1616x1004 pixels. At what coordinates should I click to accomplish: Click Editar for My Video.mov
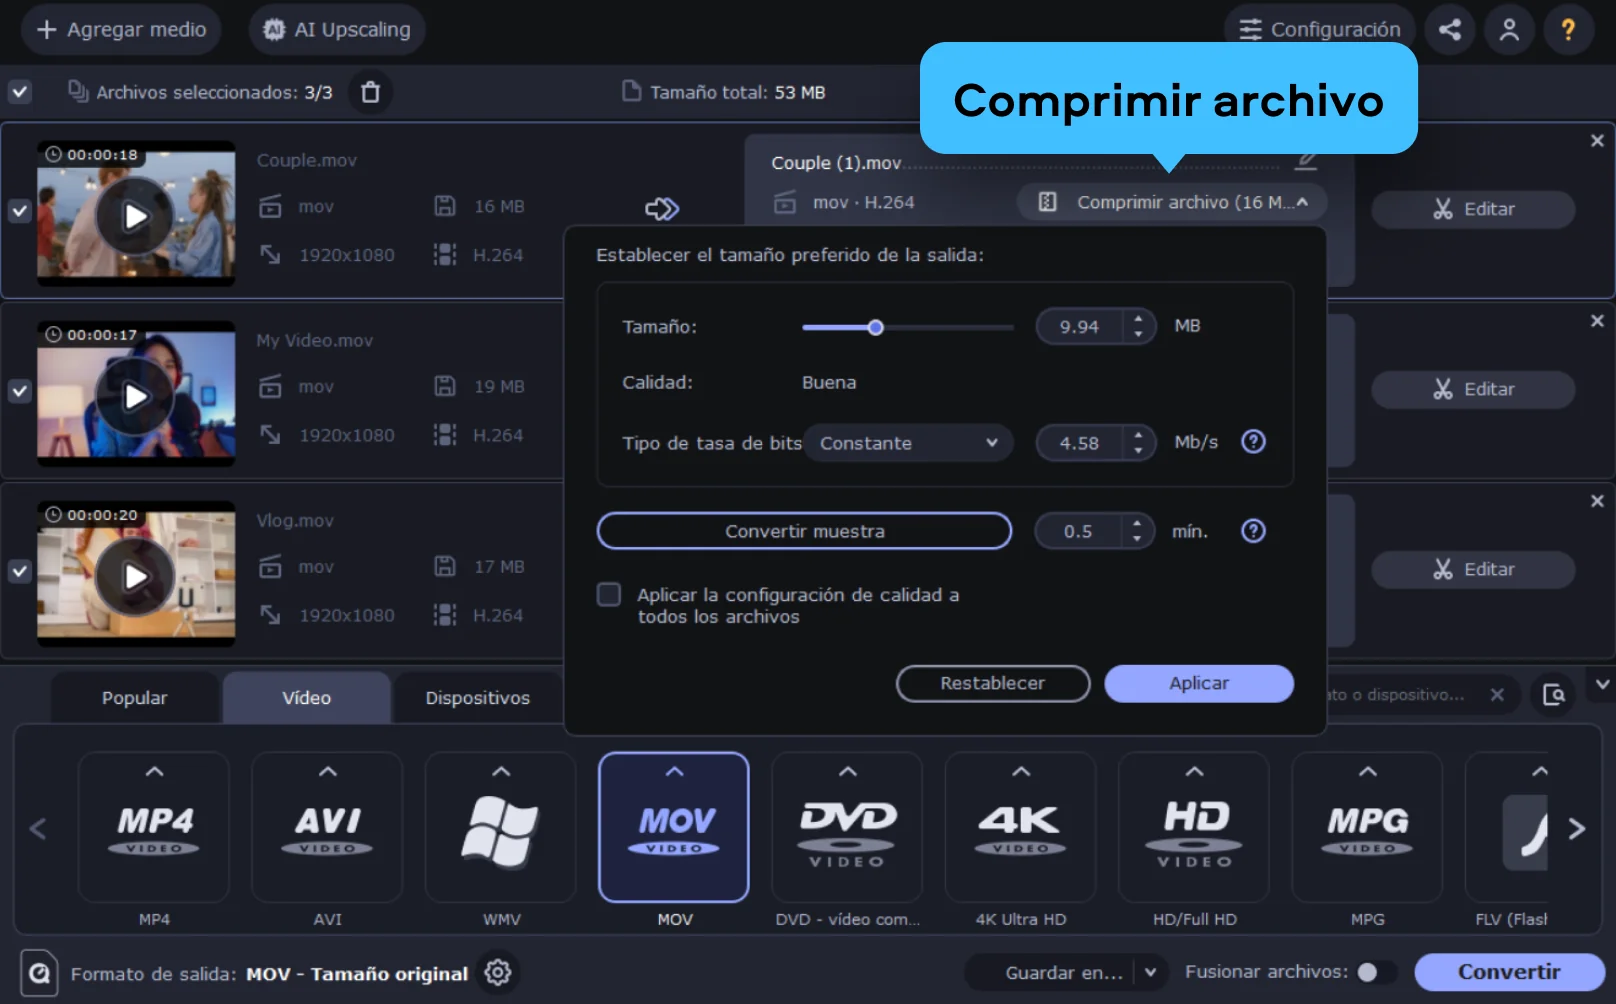(1473, 389)
